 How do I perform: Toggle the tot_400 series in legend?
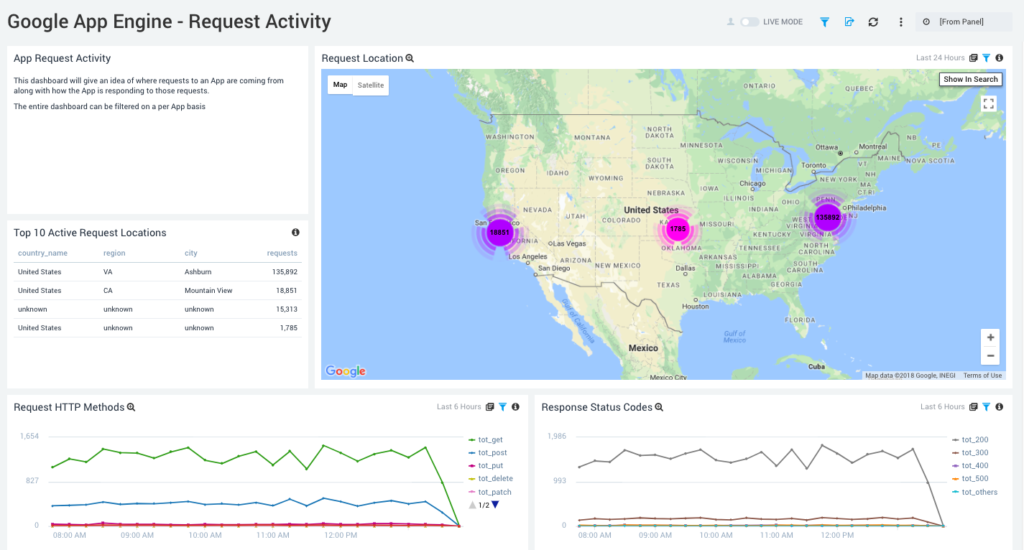coord(970,466)
